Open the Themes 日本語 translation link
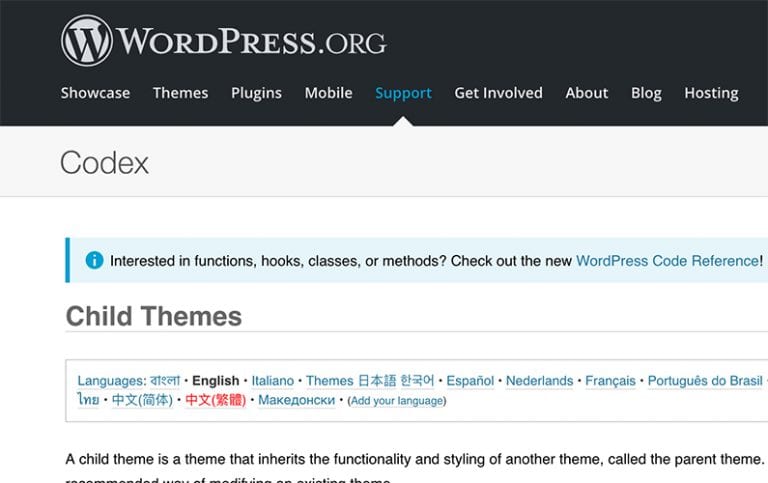The width and height of the screenshot is (768, 483). click(x=351, y=381)
